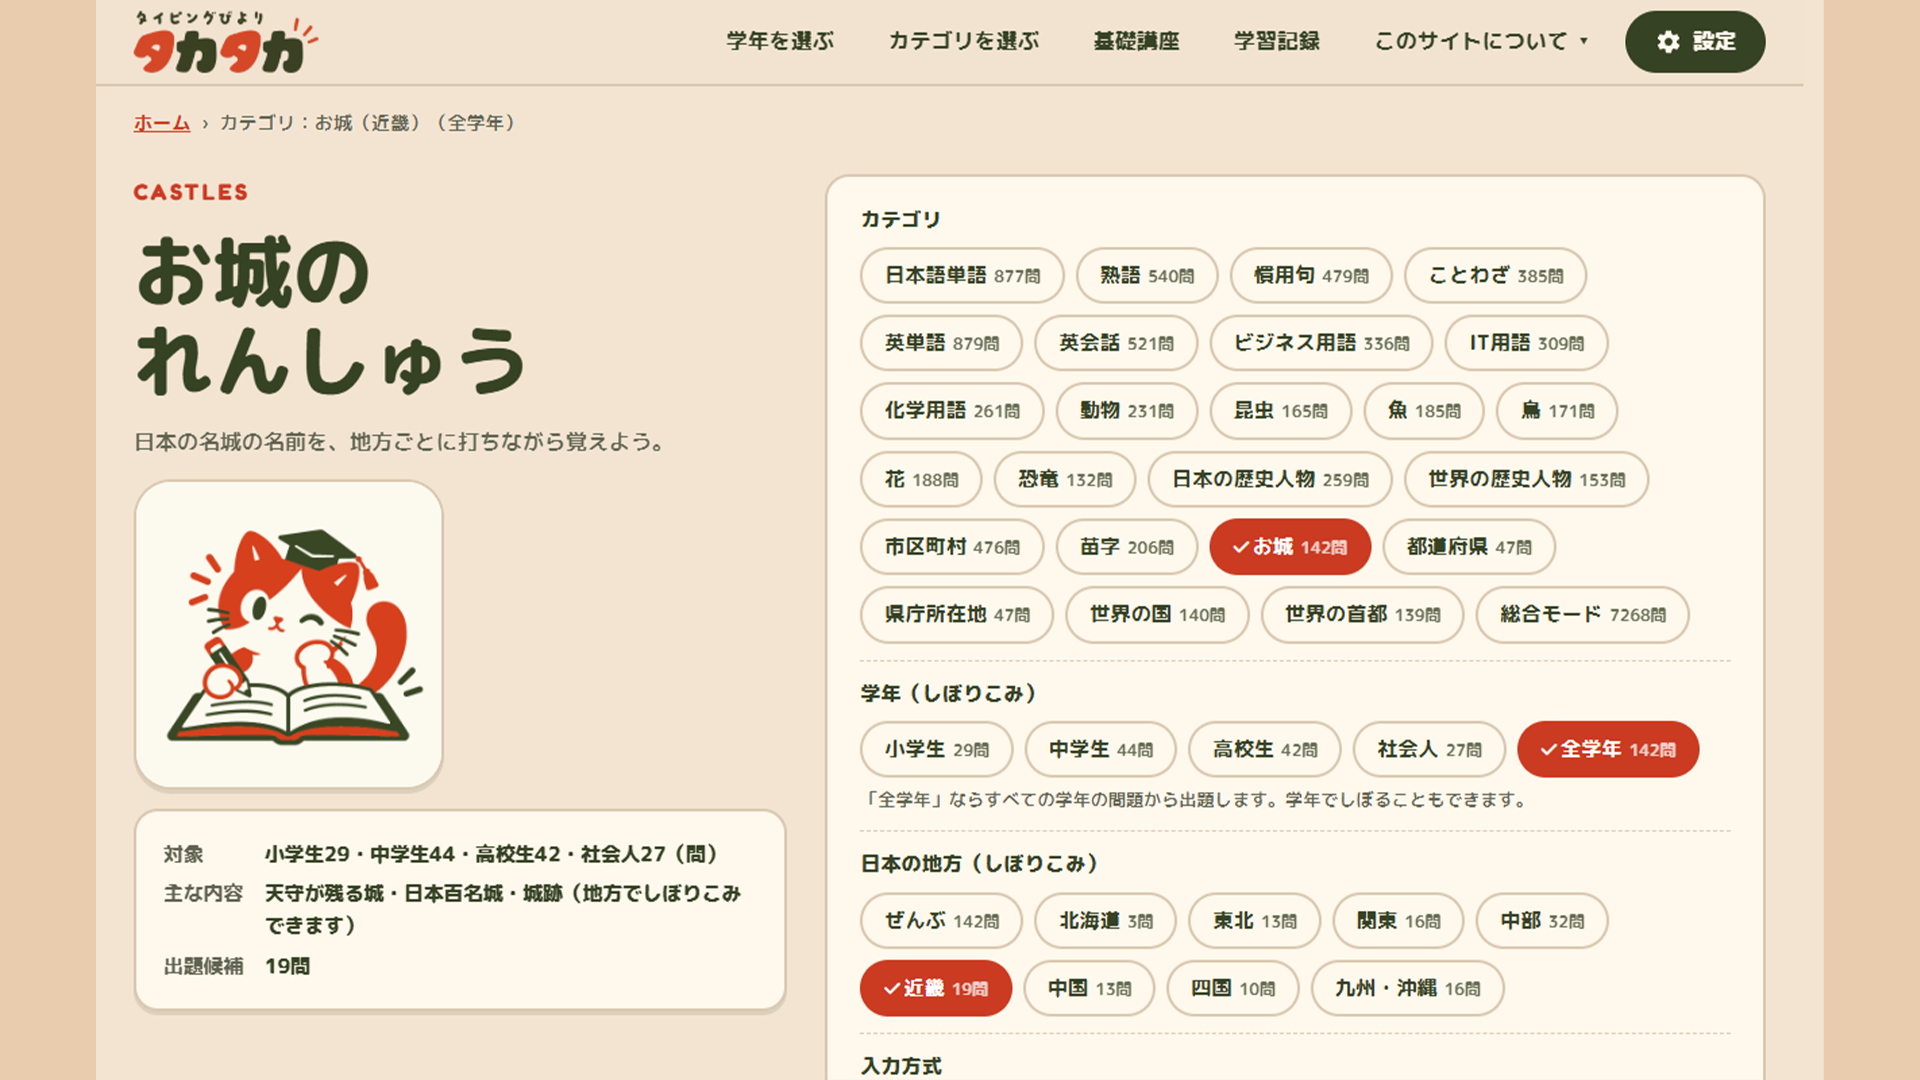Click the gear icon in 設定 button

(x=1668, y=42)
